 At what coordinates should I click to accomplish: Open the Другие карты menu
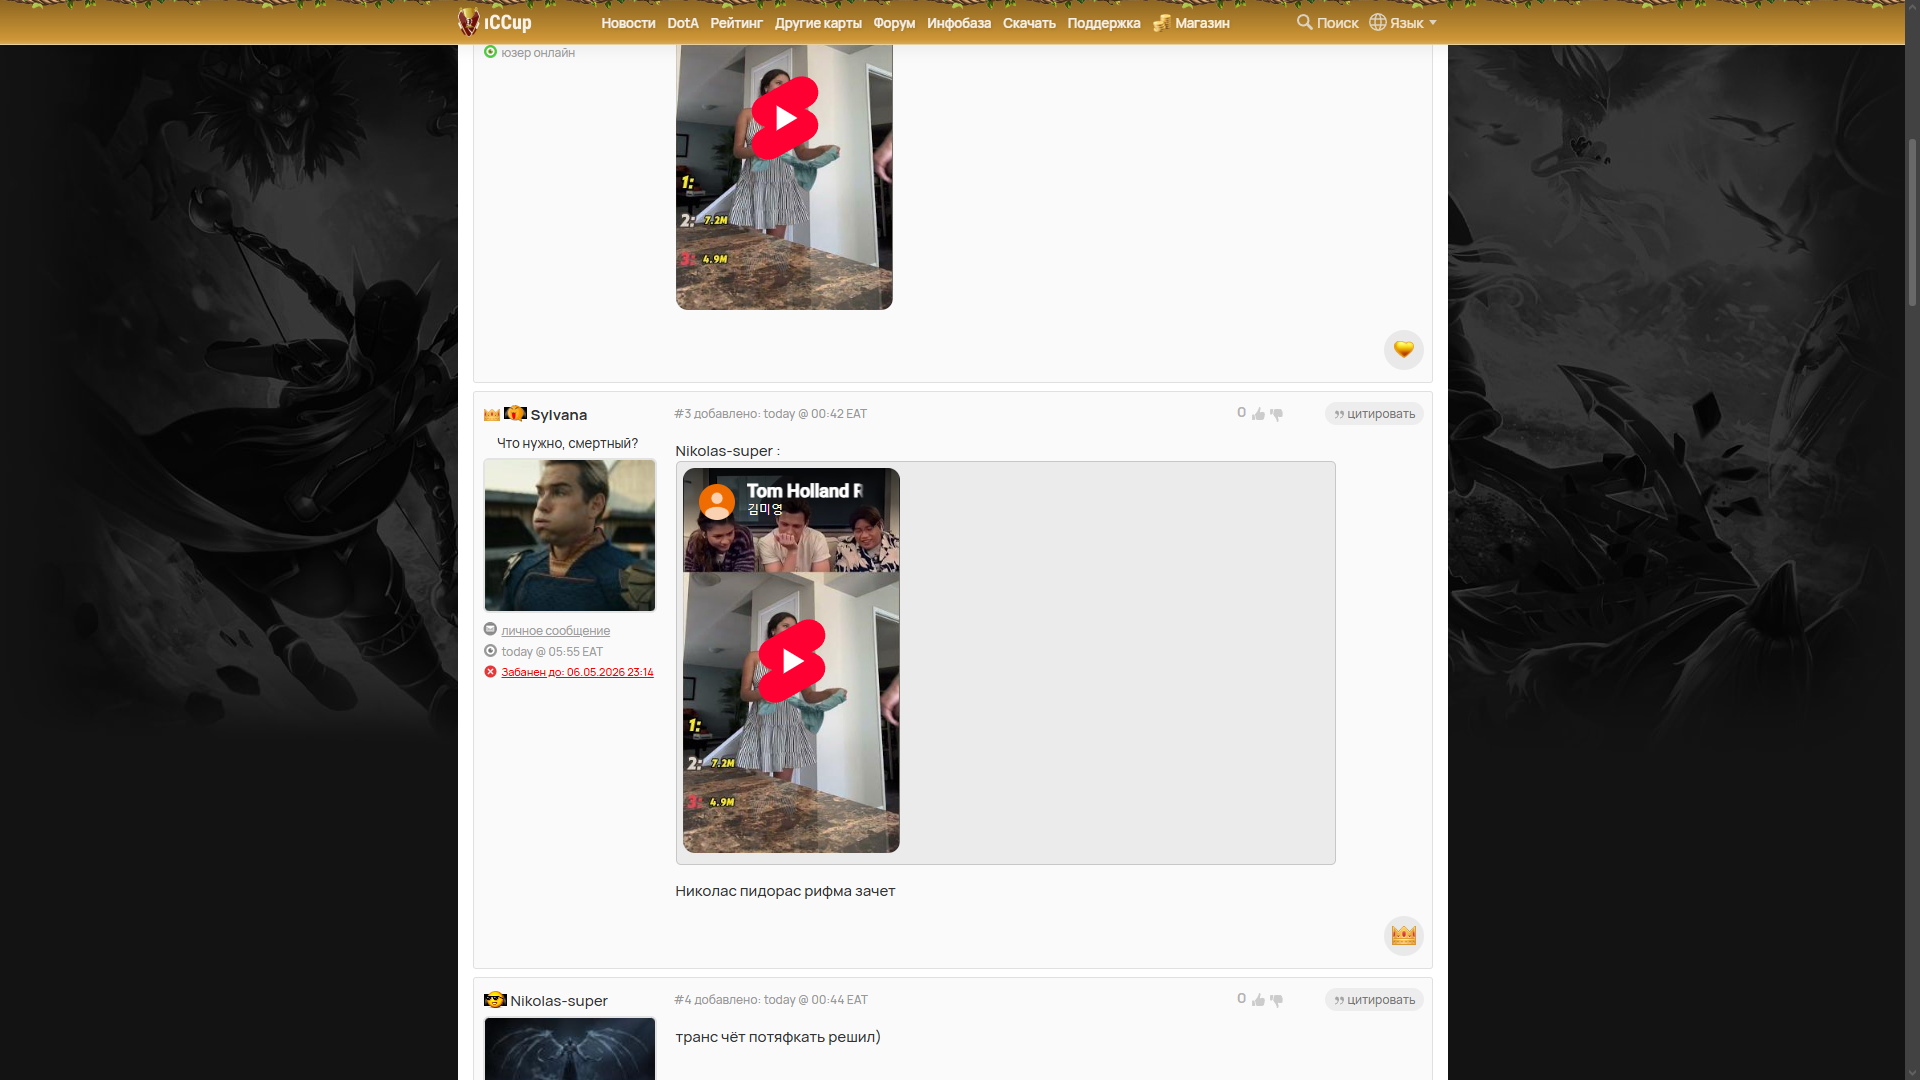817,23
